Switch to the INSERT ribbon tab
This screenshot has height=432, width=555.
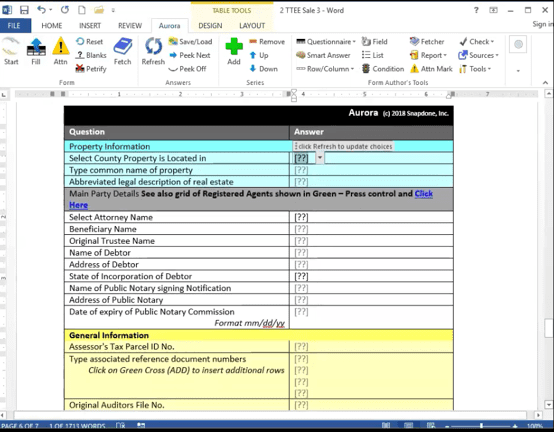(90, 25)
